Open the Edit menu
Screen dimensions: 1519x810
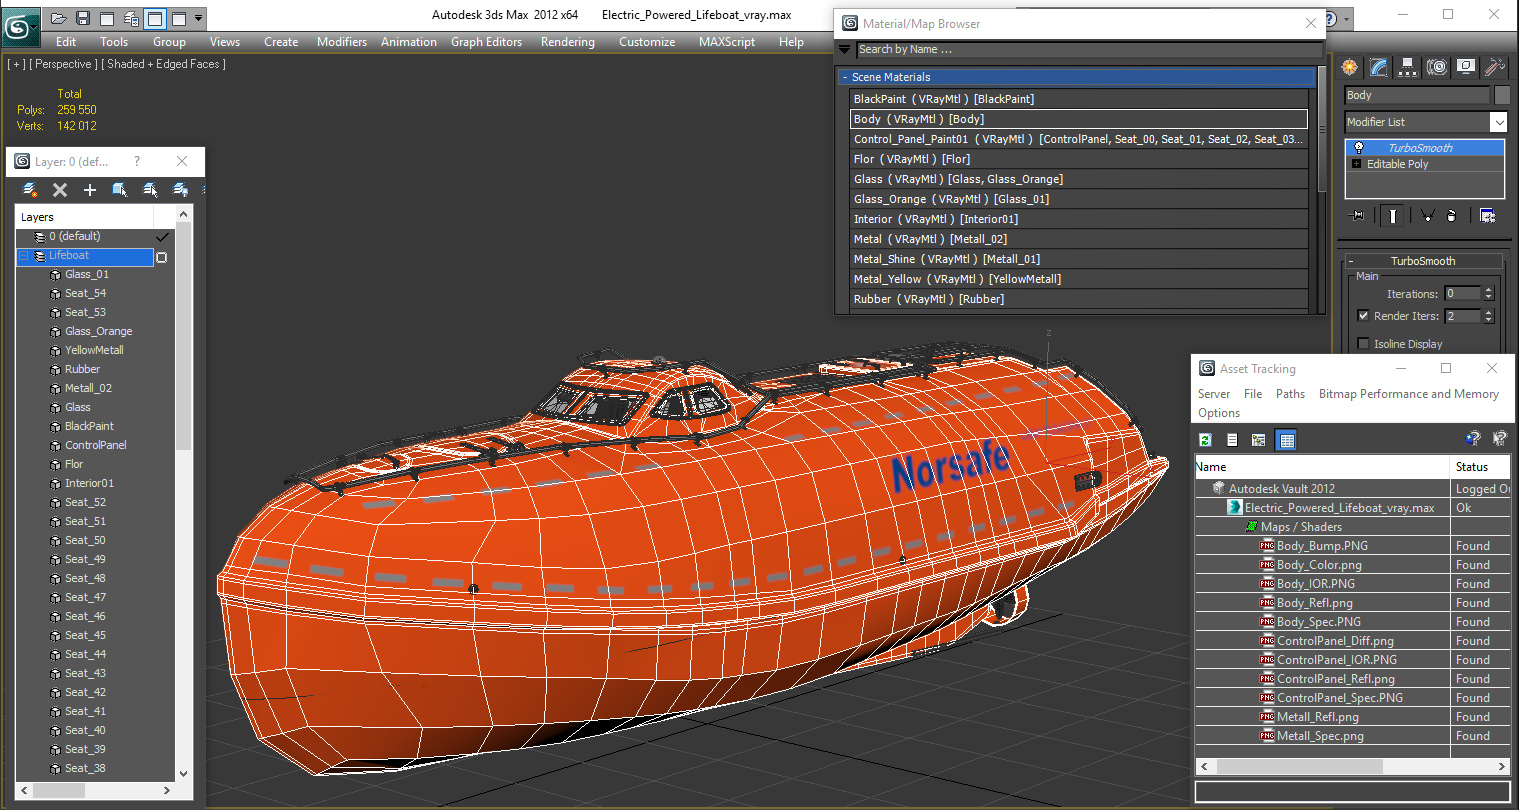point(66,42)
